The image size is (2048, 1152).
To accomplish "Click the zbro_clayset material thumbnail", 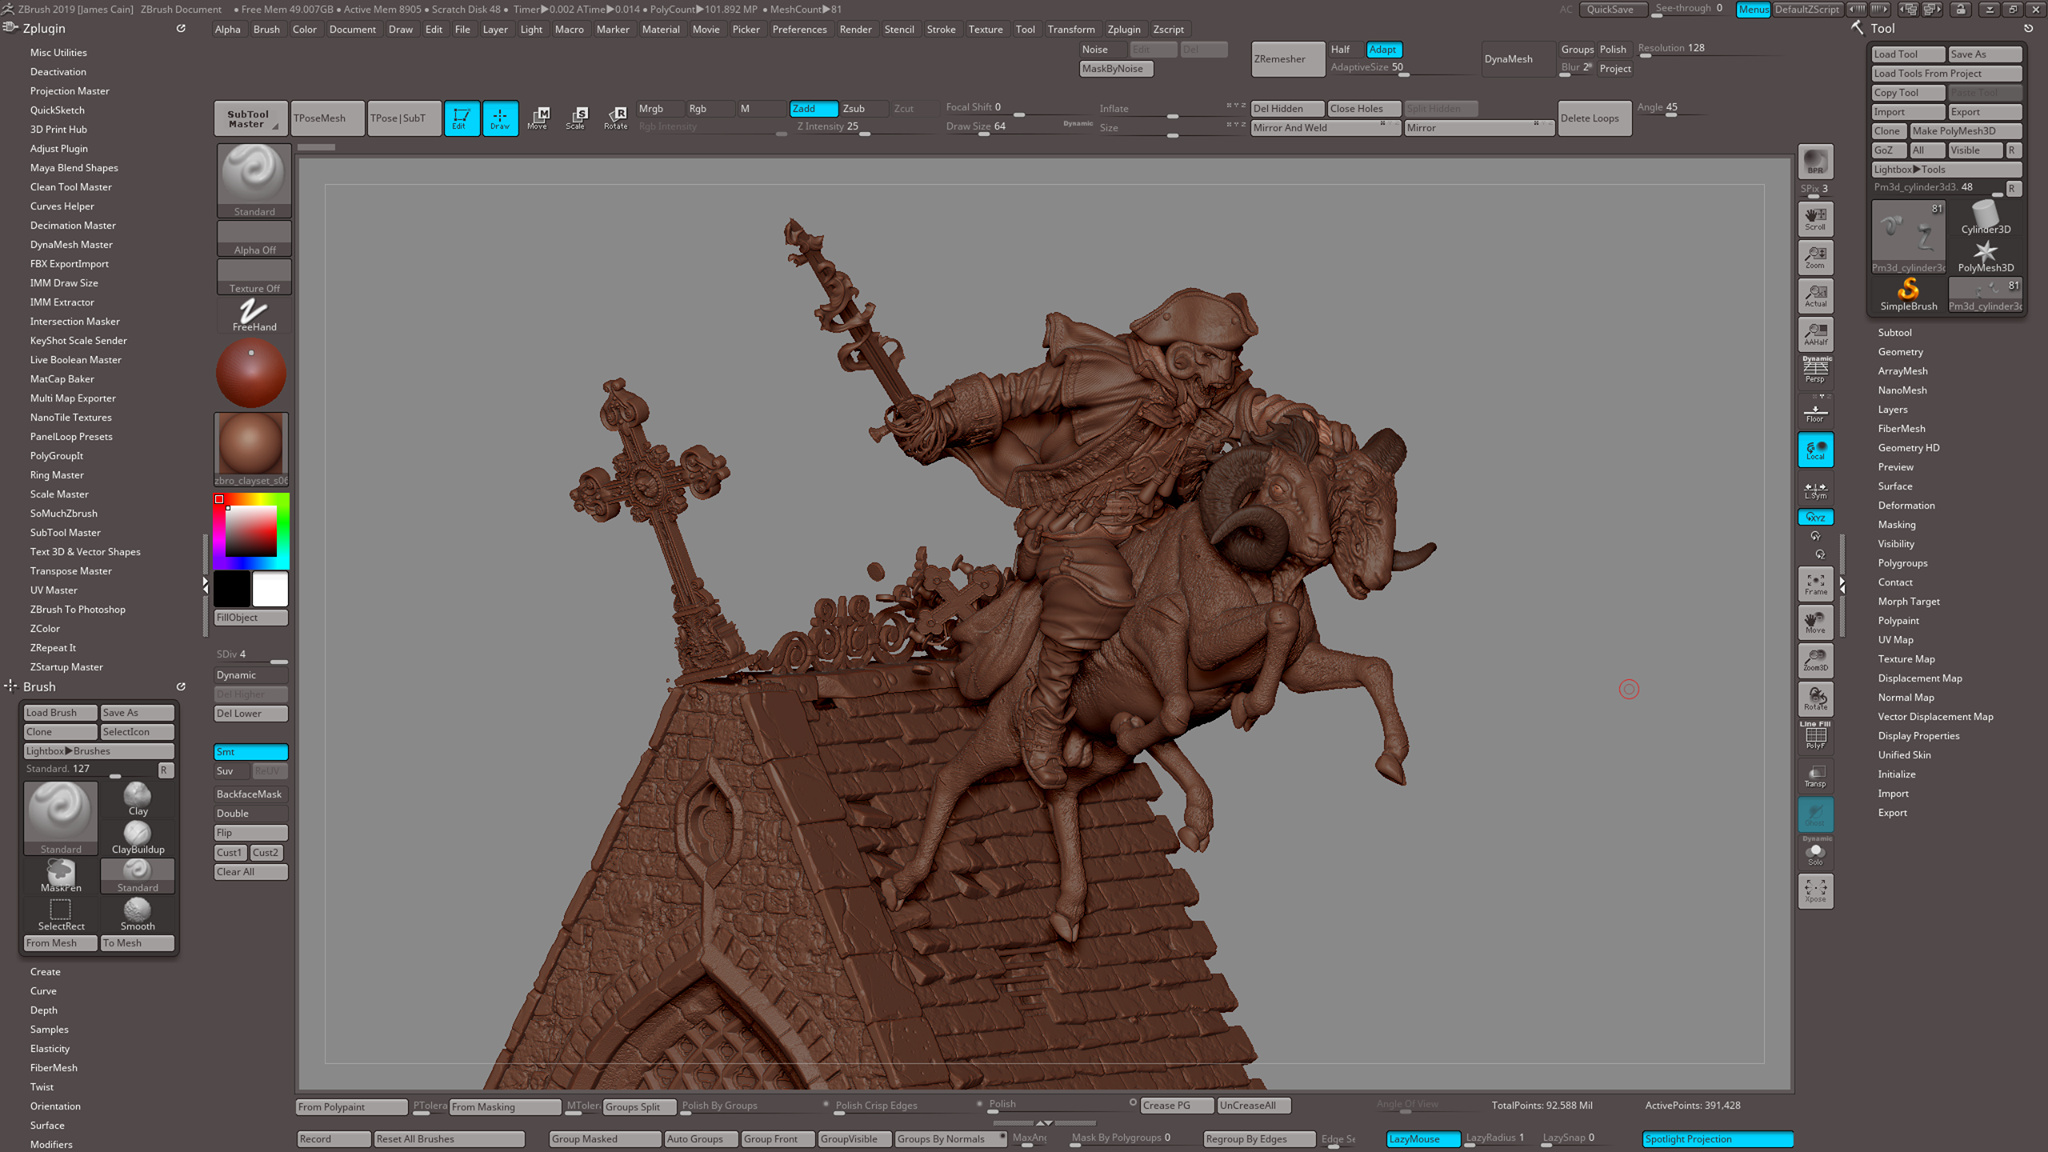I will (251, 449).
